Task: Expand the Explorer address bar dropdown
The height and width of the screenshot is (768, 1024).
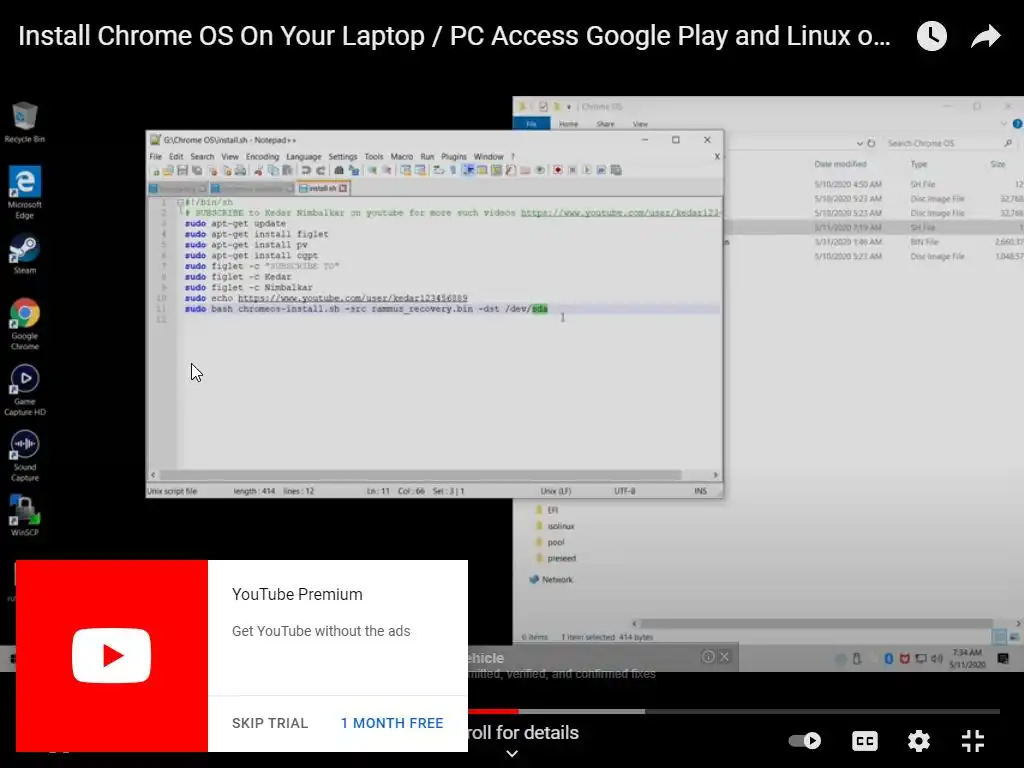Action: pos(859,143)
